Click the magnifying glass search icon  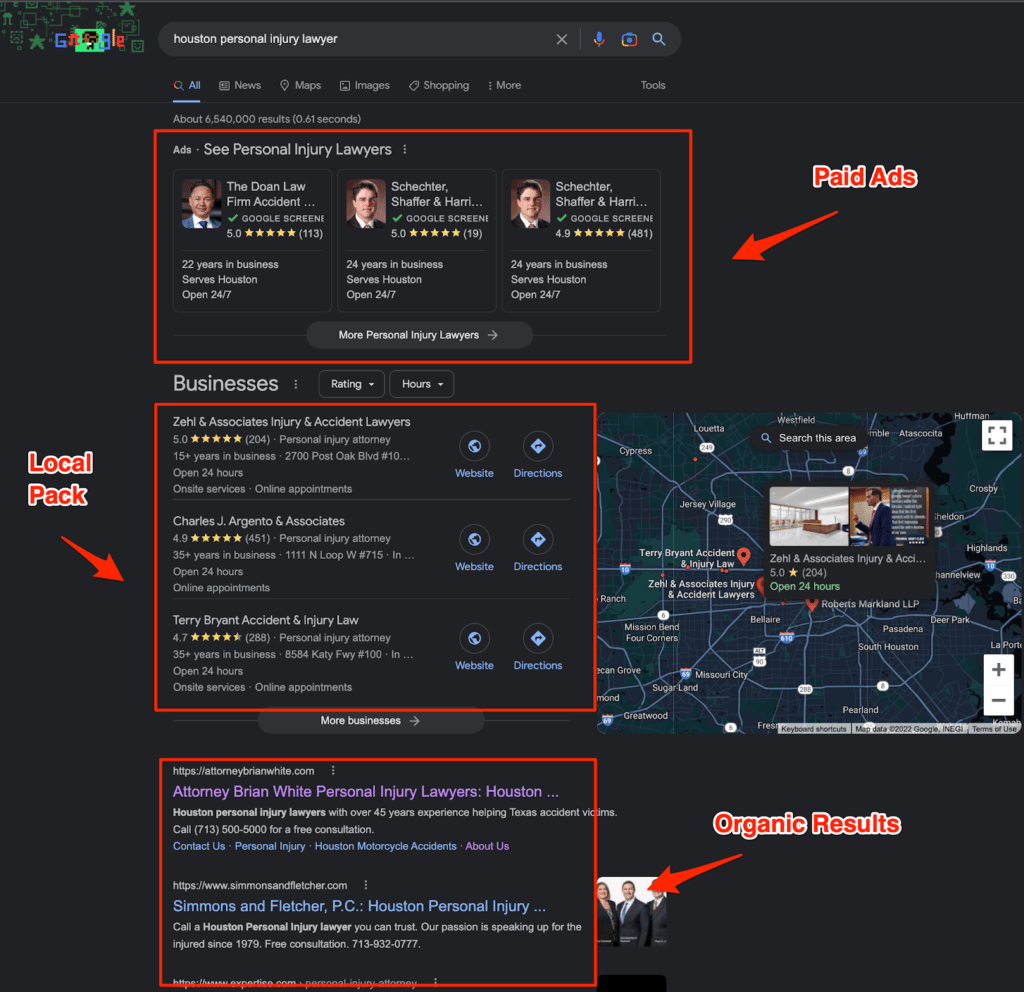(x=659, y=39)
